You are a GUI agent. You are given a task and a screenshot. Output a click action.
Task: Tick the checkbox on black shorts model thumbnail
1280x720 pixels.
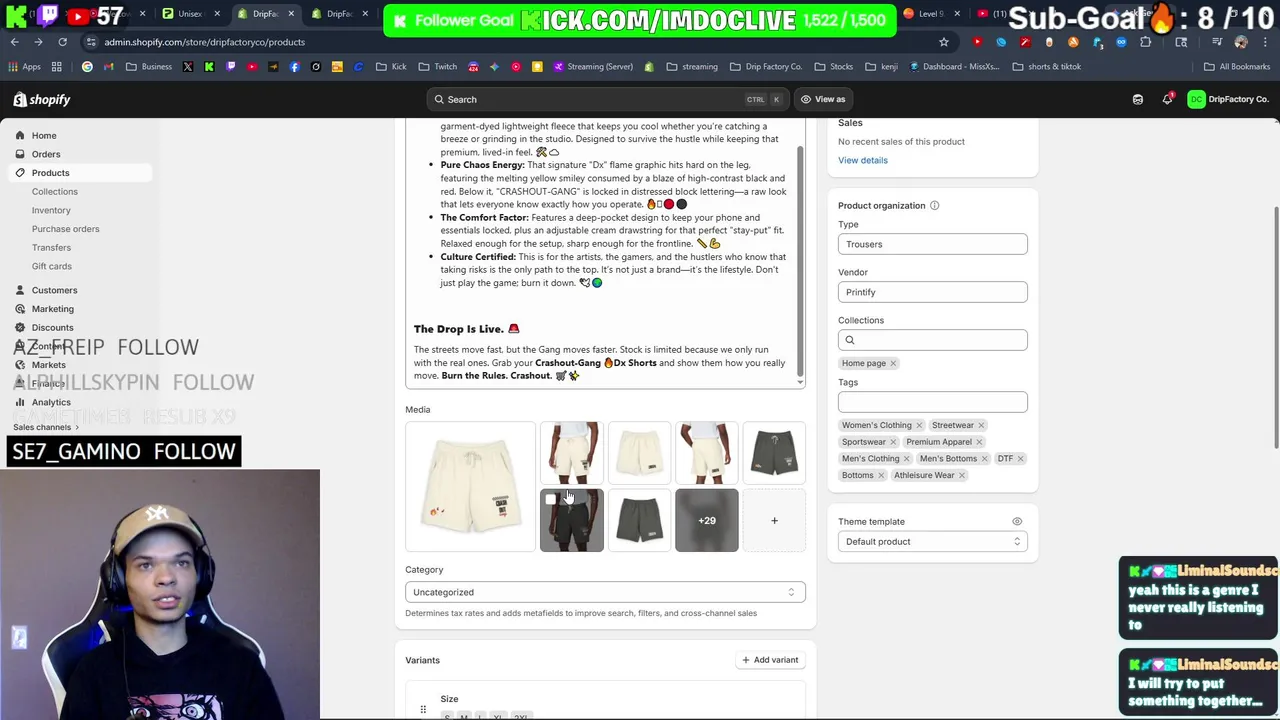[551, 500]
